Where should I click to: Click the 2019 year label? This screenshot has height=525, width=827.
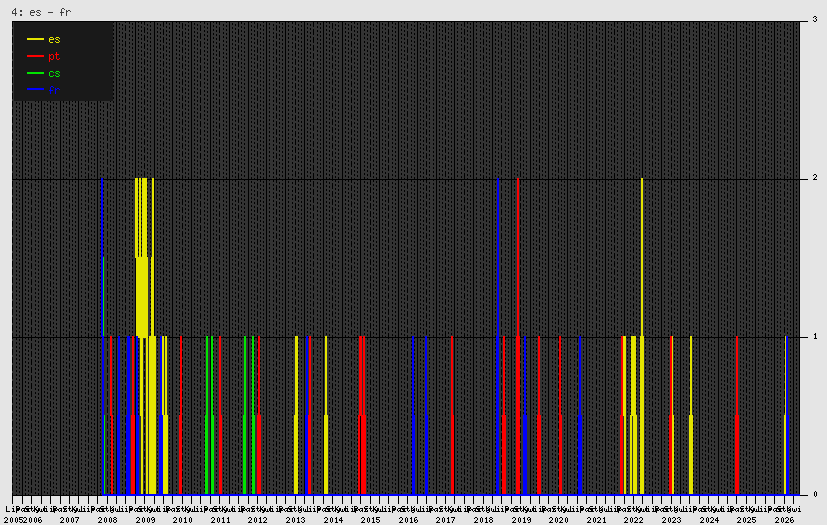coord(521,520)
